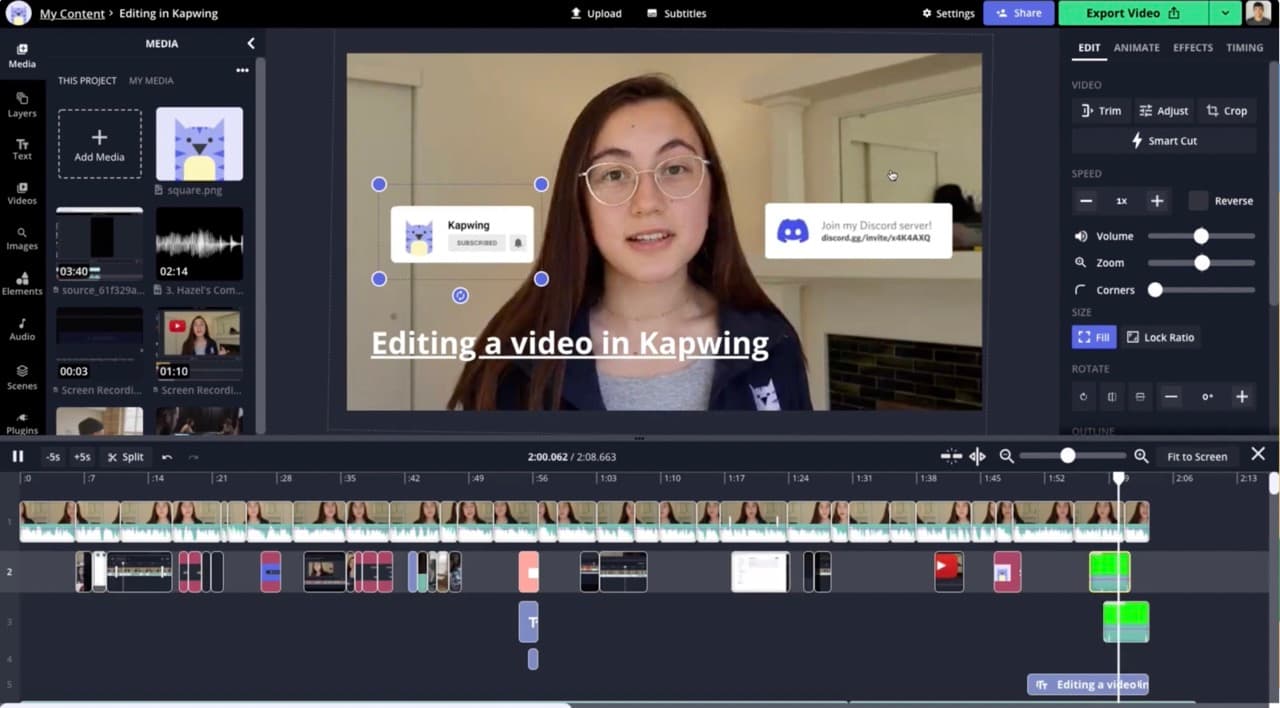Zoom in the timeline
Screen dimensions: 1280x708
1141,456
